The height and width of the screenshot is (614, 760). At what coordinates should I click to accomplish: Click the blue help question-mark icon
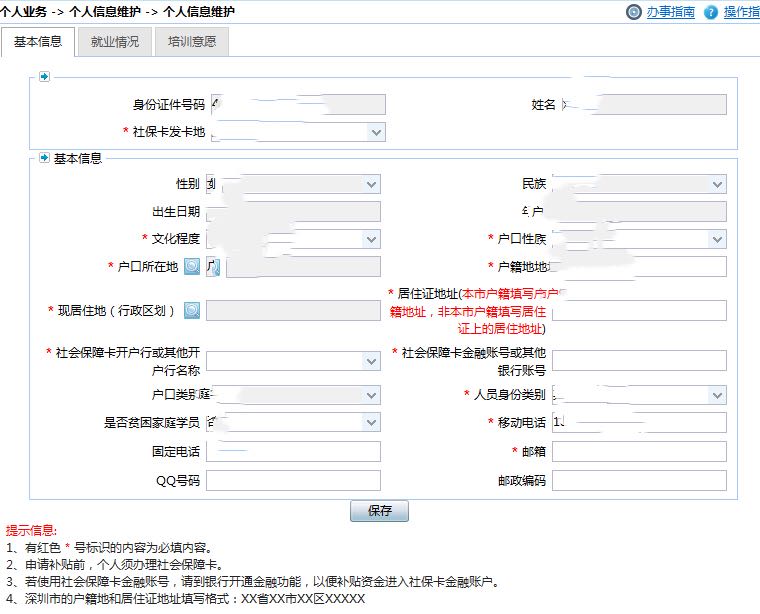[711, 13]
